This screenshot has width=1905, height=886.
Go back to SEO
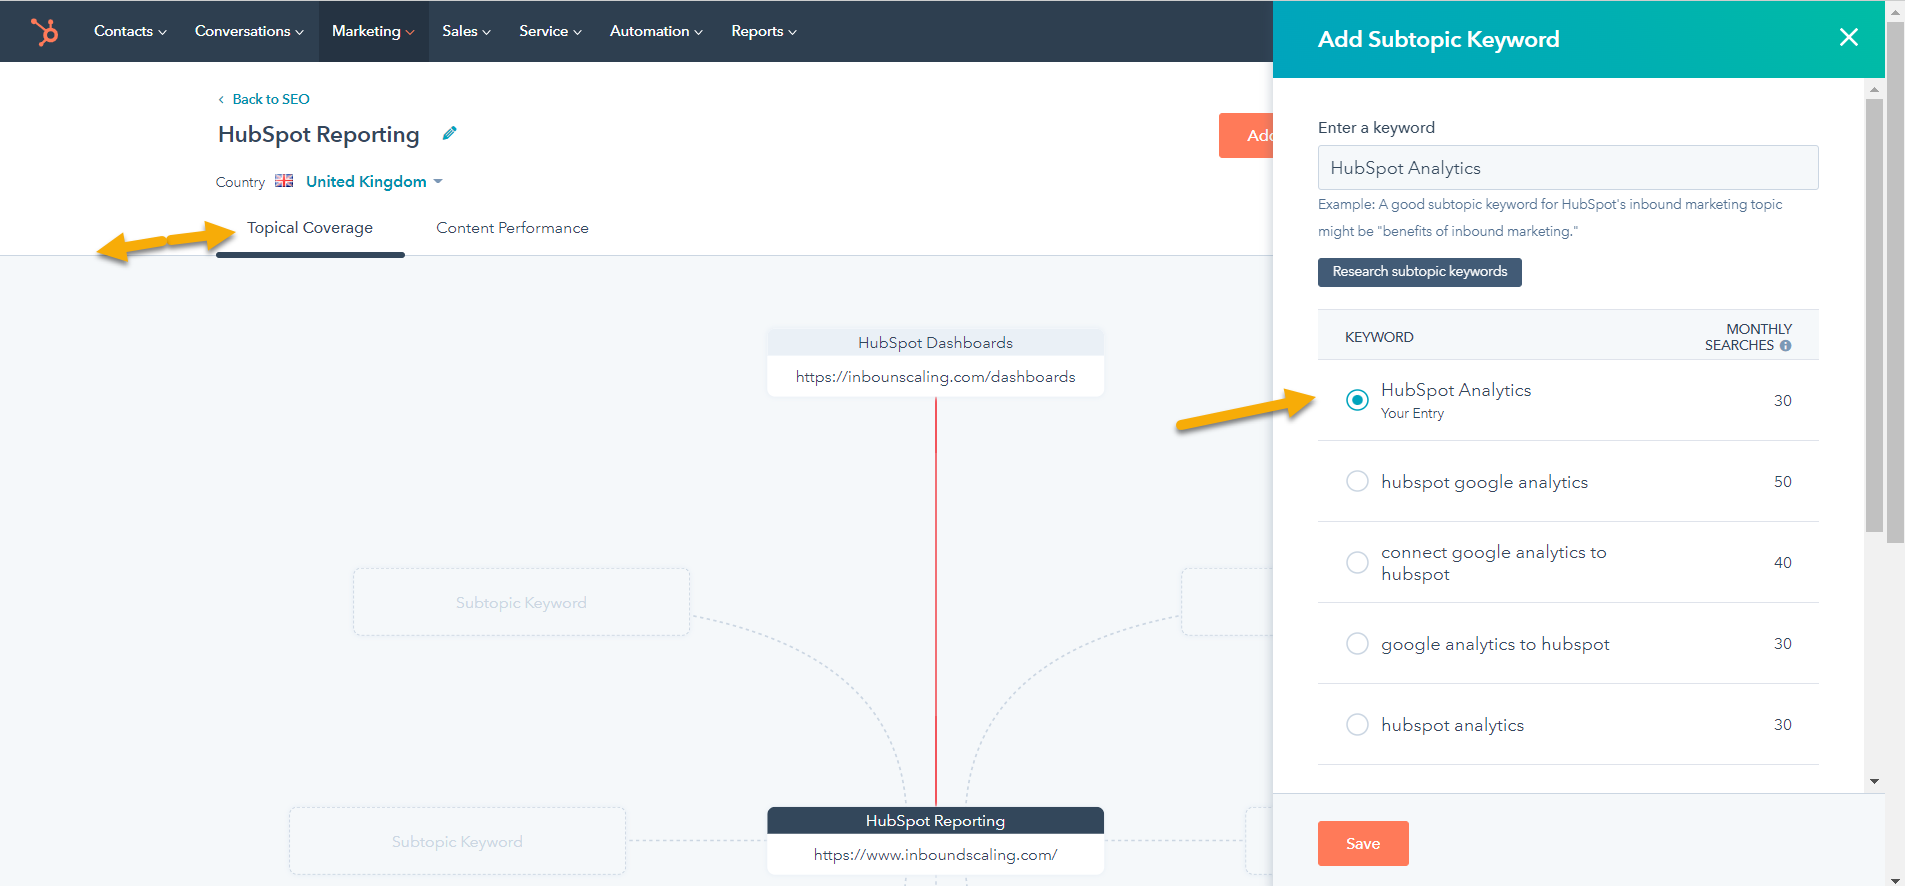(264, 99)
